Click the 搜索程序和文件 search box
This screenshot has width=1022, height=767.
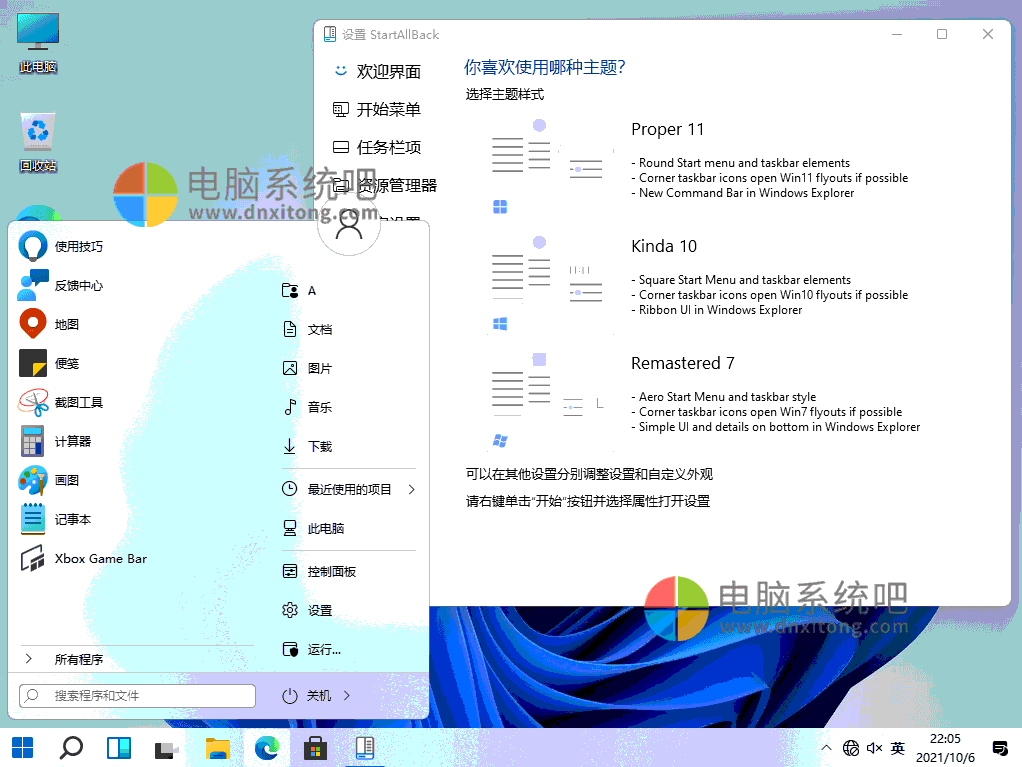[x=138, y=696]
